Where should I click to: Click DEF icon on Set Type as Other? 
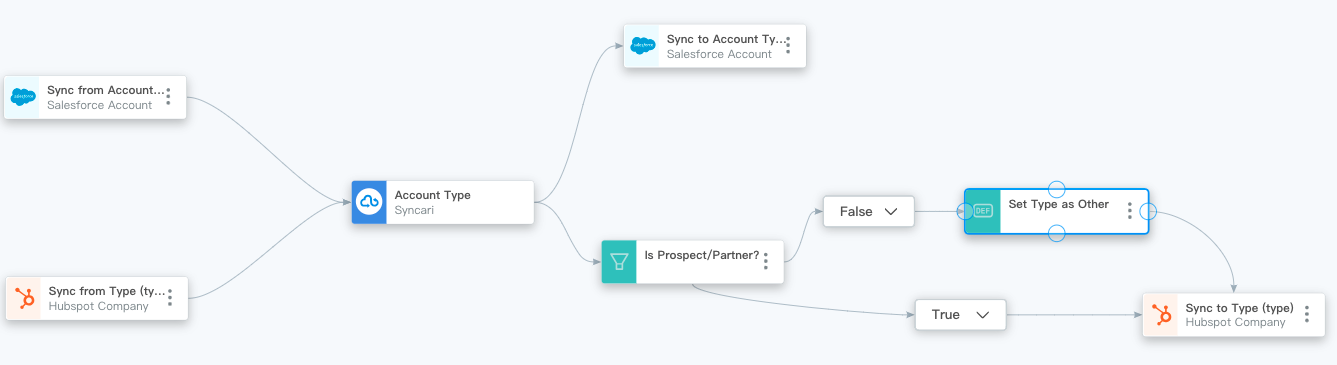(x=982, y=211)
